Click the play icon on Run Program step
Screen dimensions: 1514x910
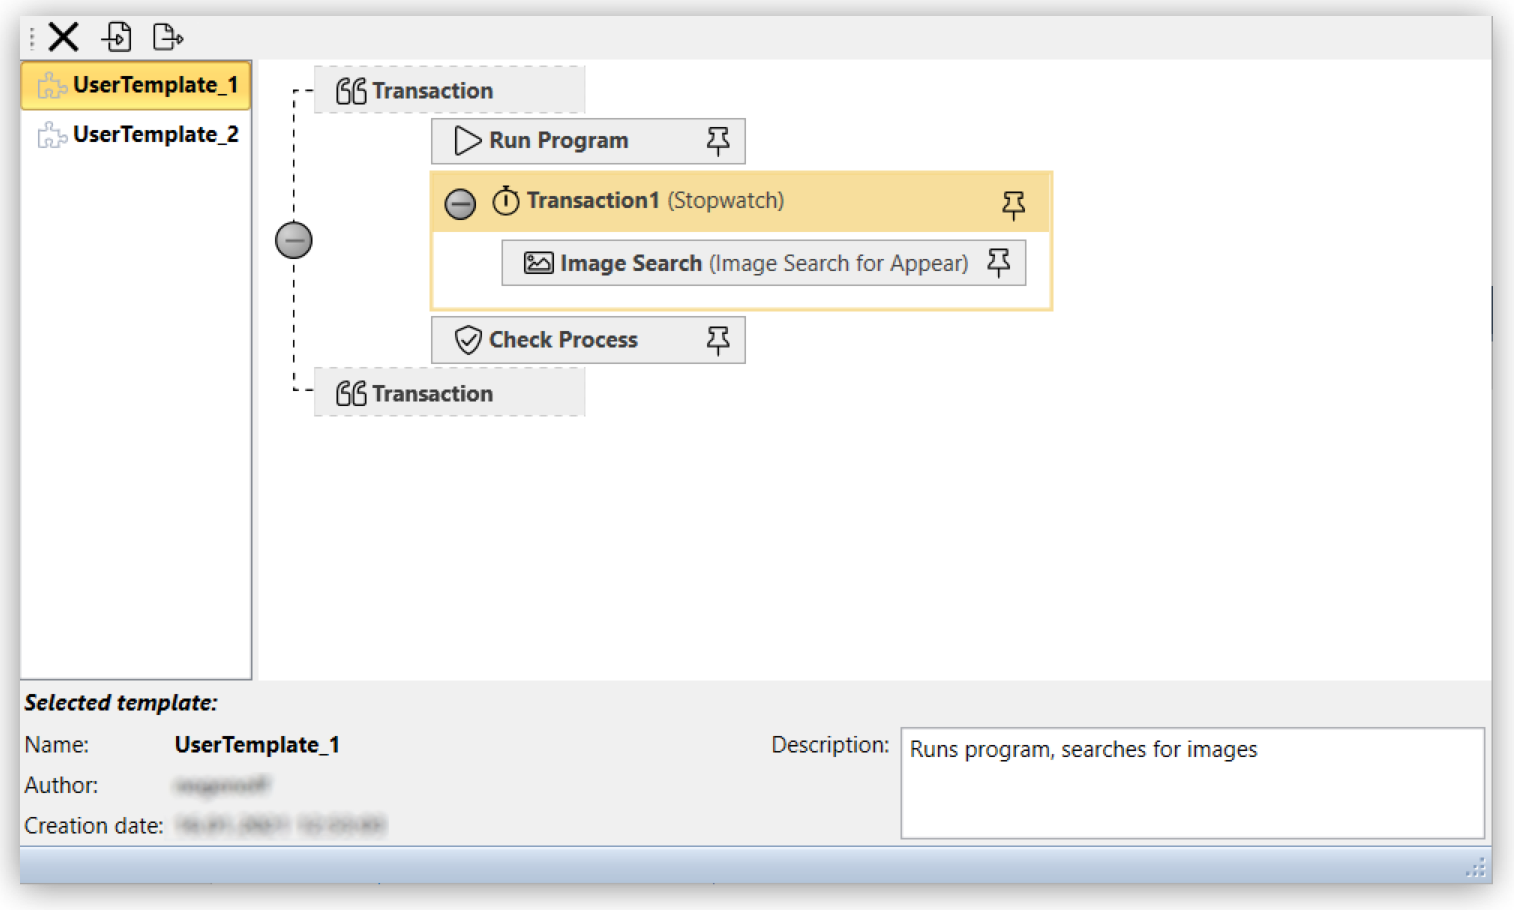[x=466, y=140]
